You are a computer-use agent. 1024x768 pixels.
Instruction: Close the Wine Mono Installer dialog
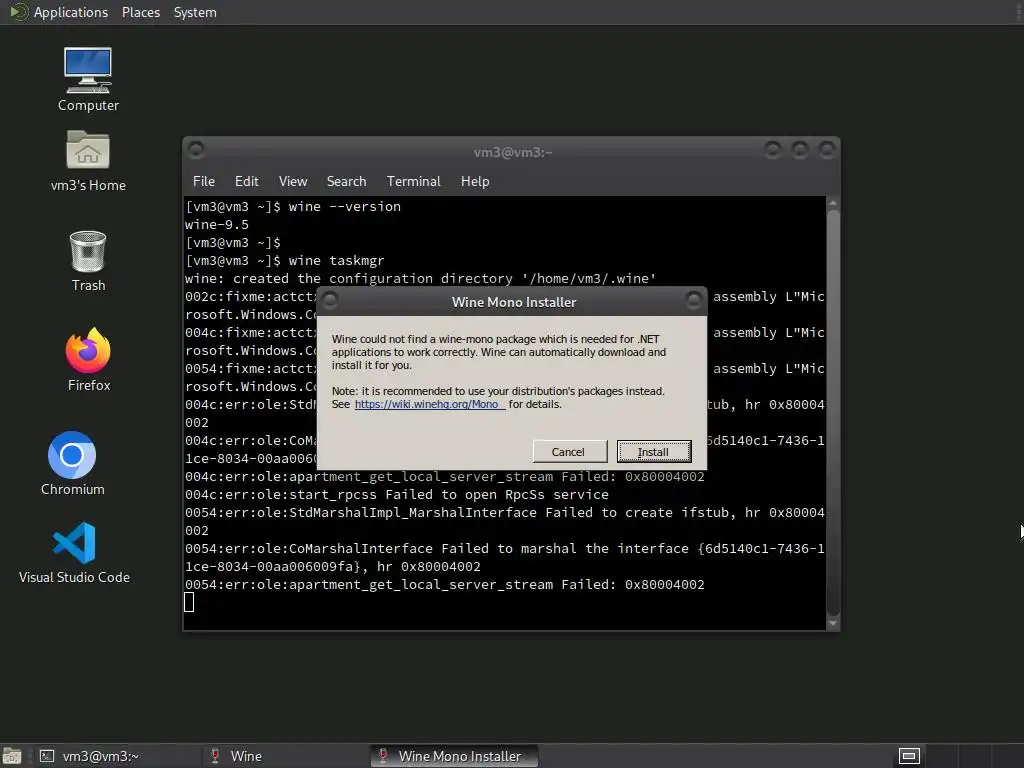(694, 300)
